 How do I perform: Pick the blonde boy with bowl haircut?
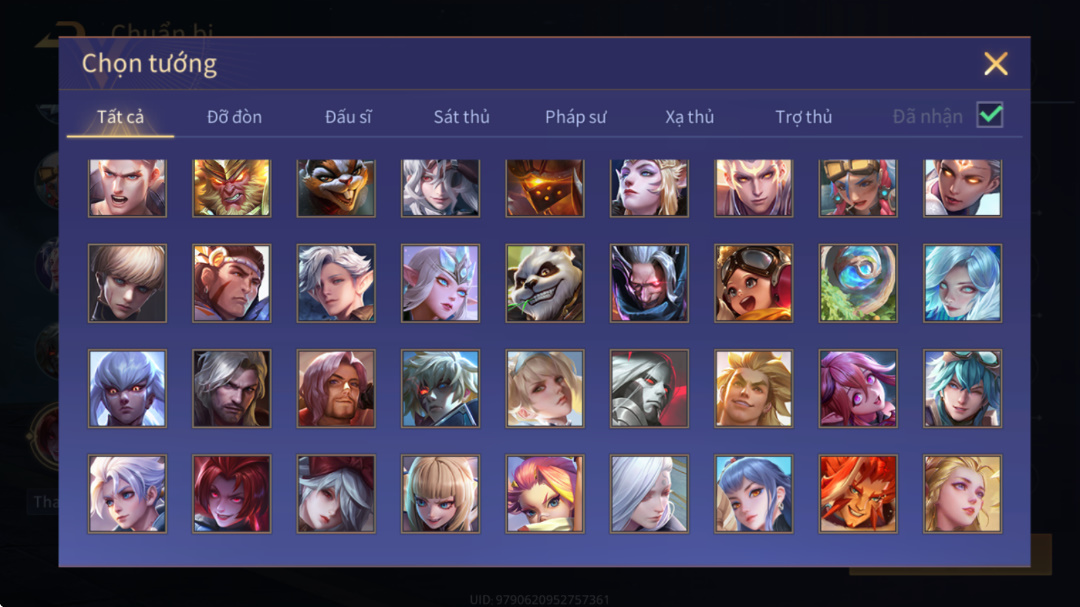tap(127, 283)
